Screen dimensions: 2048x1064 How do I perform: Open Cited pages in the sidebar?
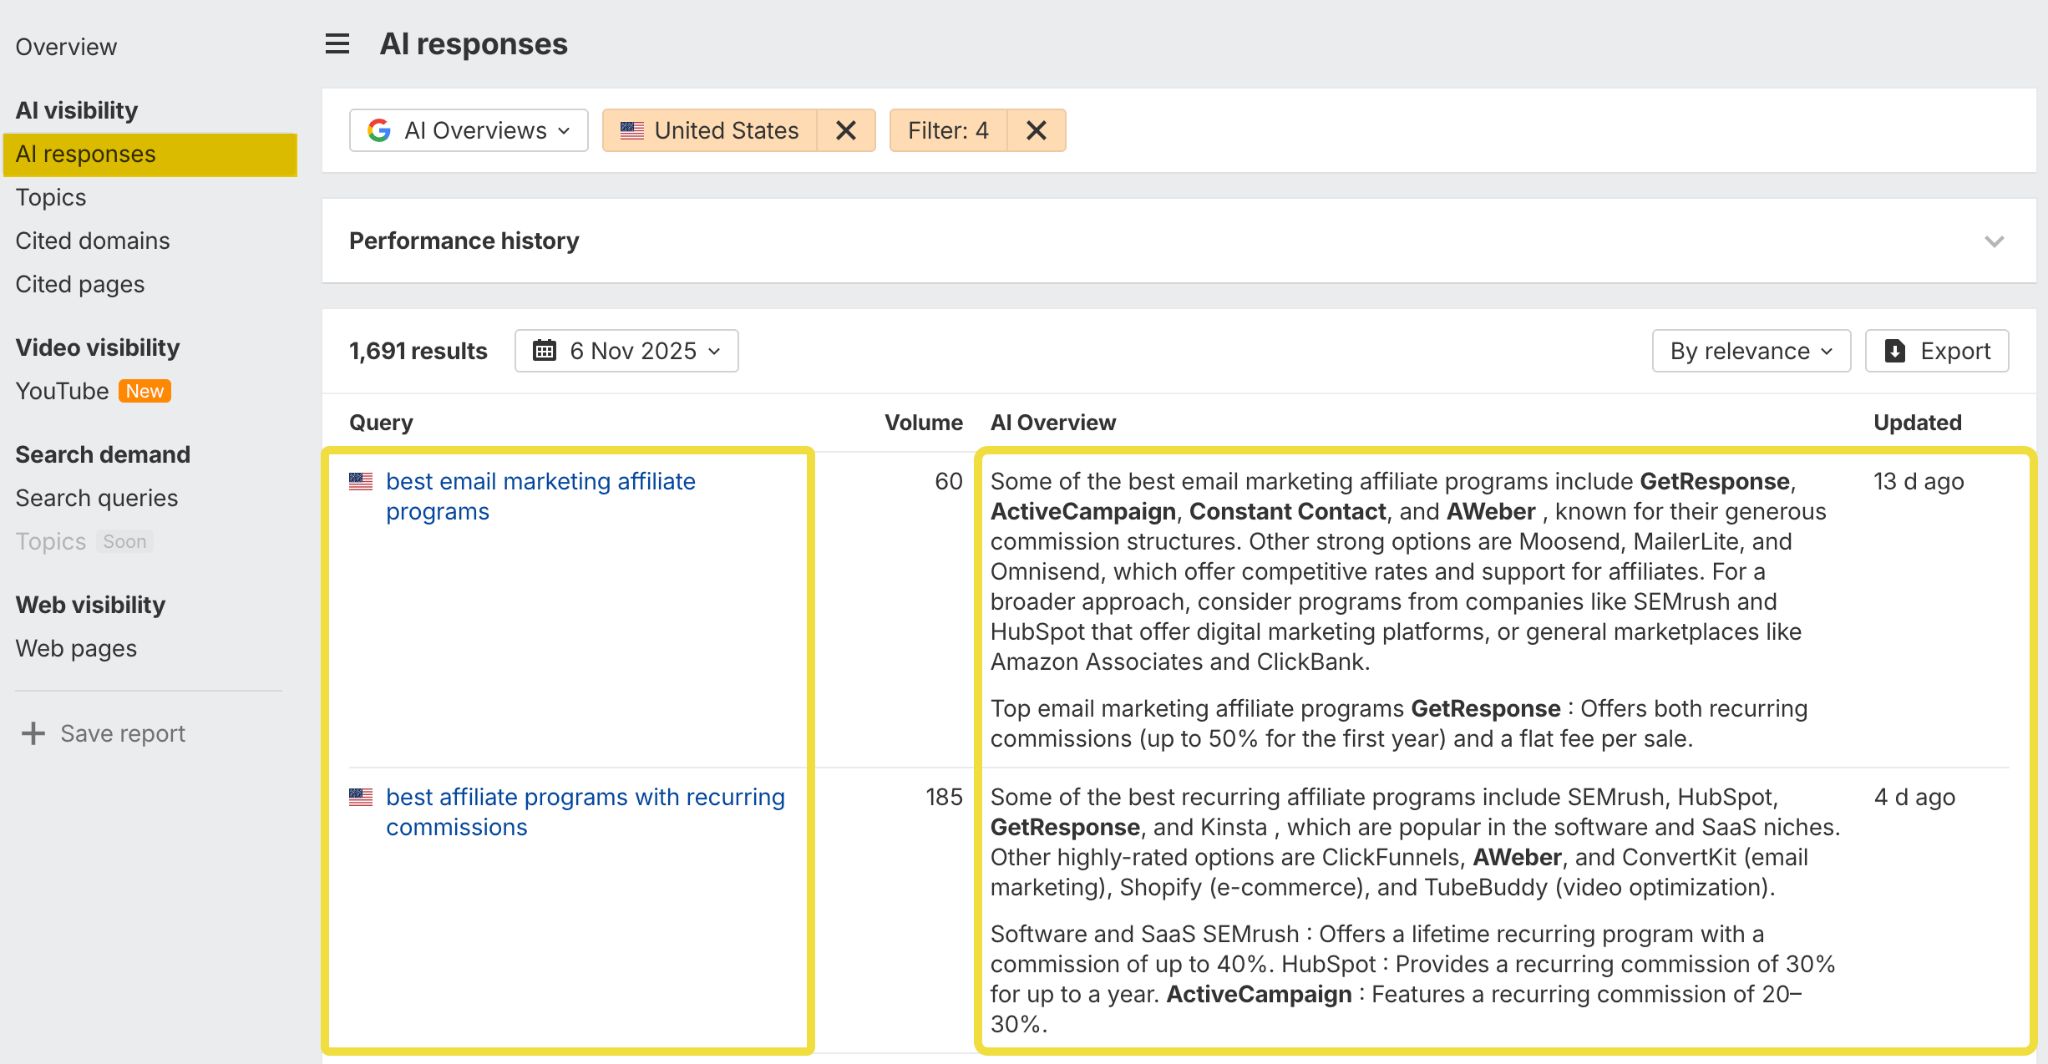coord(80,285)
